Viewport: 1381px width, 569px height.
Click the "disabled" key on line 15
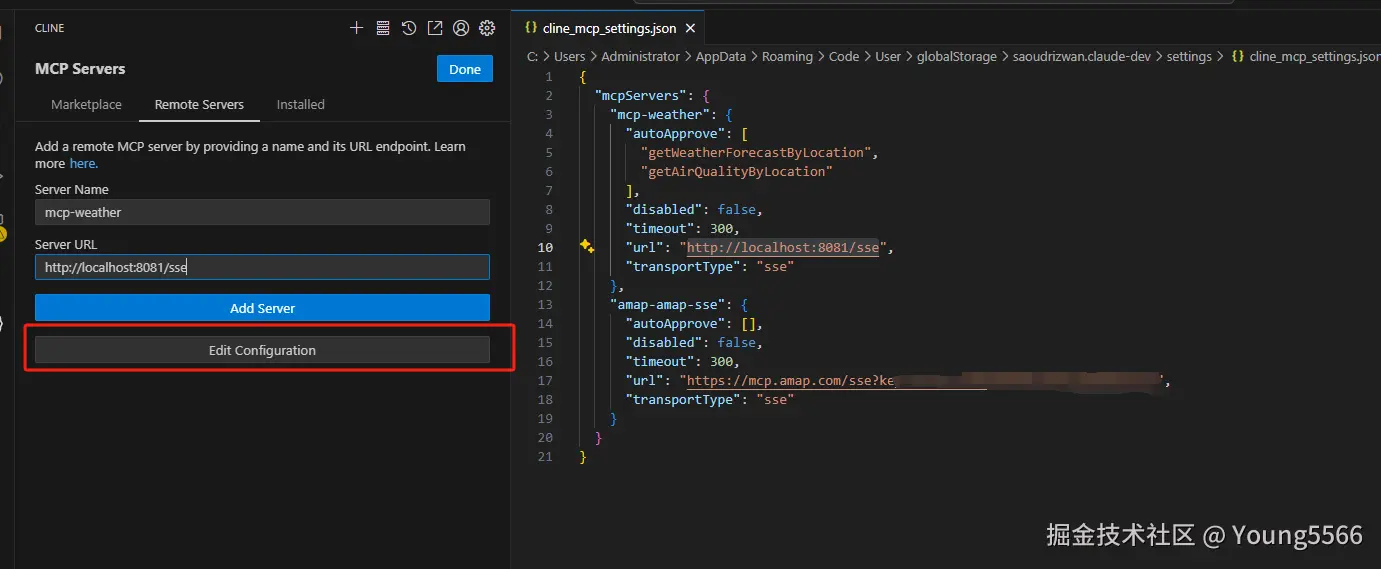click(664, 342)
